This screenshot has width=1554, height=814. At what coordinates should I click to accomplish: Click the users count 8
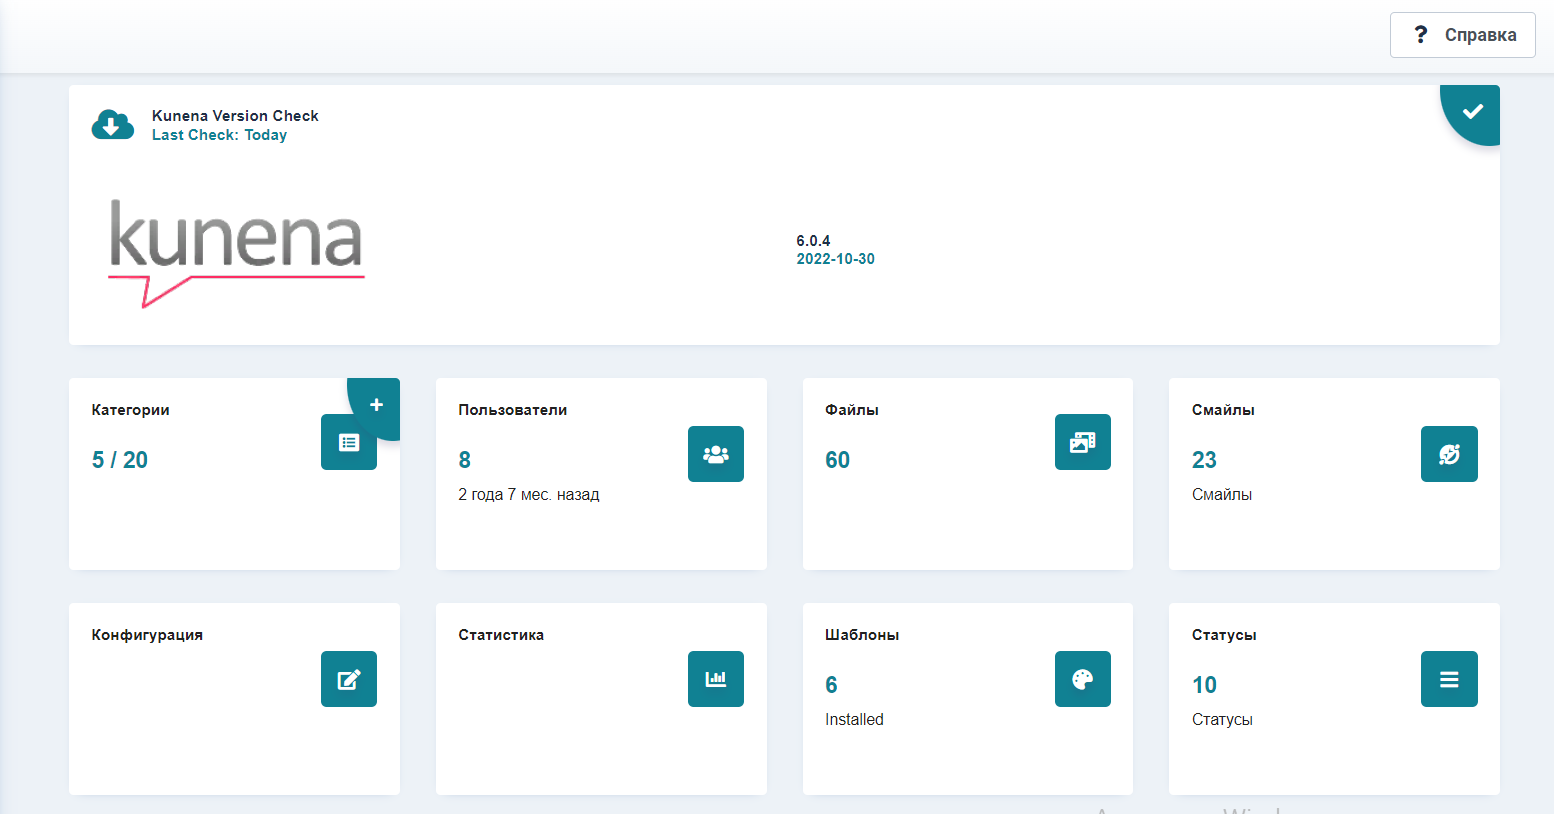click(x=464, y=460)
